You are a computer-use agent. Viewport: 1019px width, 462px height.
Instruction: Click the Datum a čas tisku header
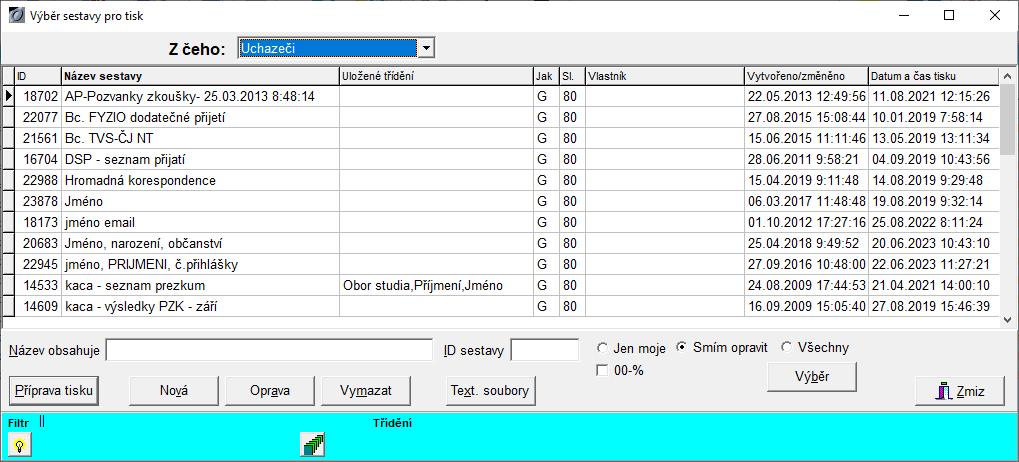[932, 76]
